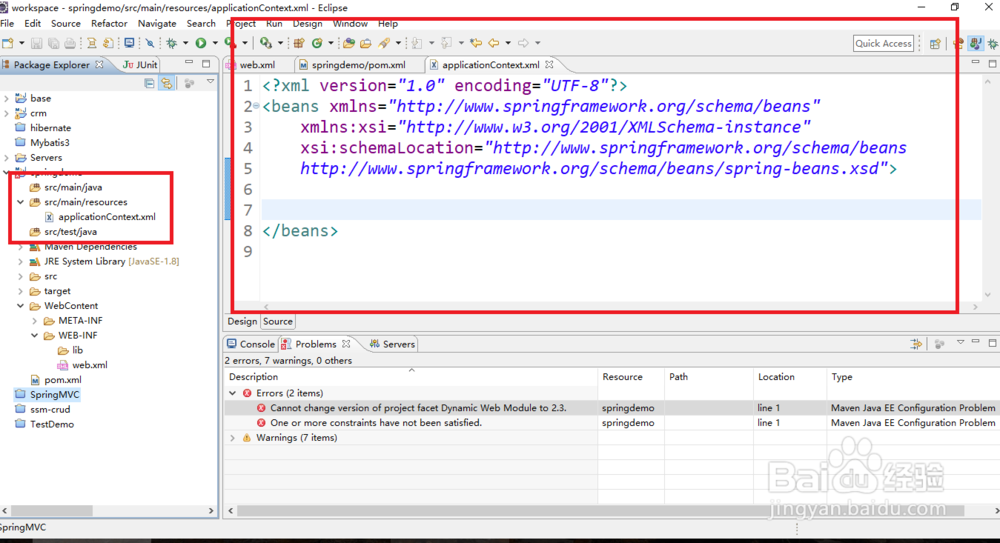Open the Refactor menu
Screen dimensions: 1000x543
click(109, 24)
